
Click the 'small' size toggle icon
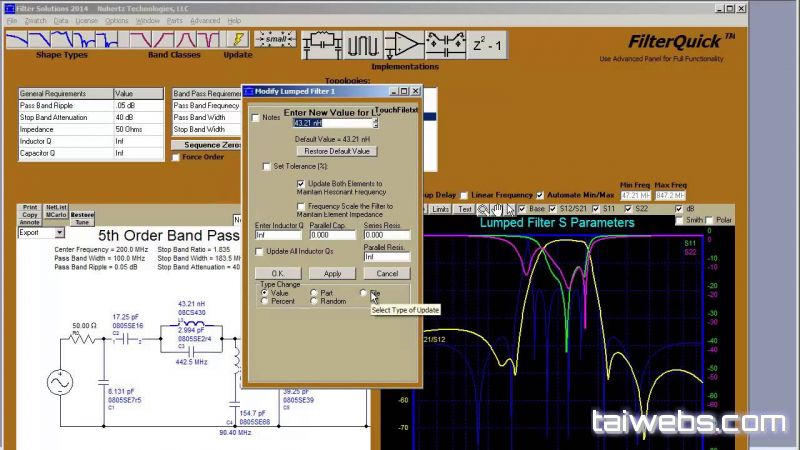tap(275, 40)
